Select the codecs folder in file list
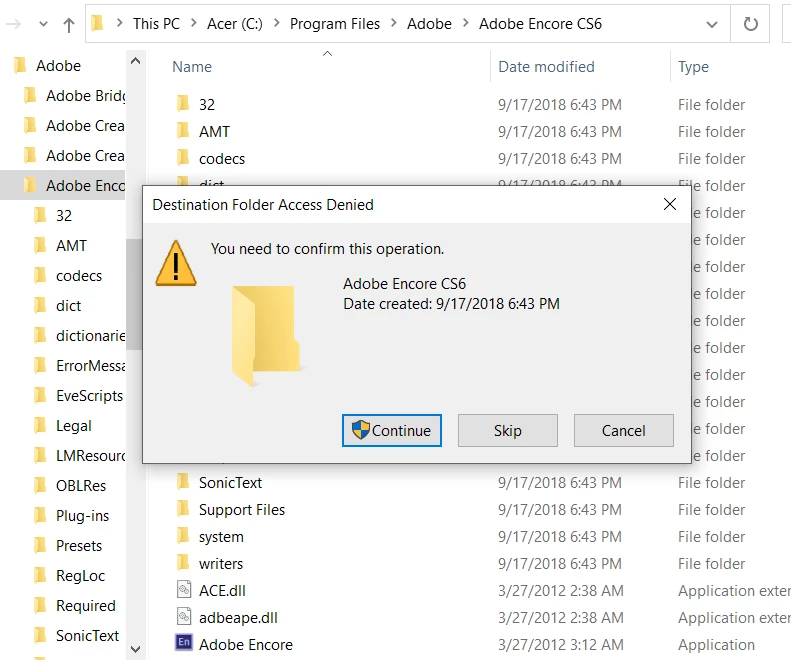This screenshot has width=791, height=662. click(222, 158)
